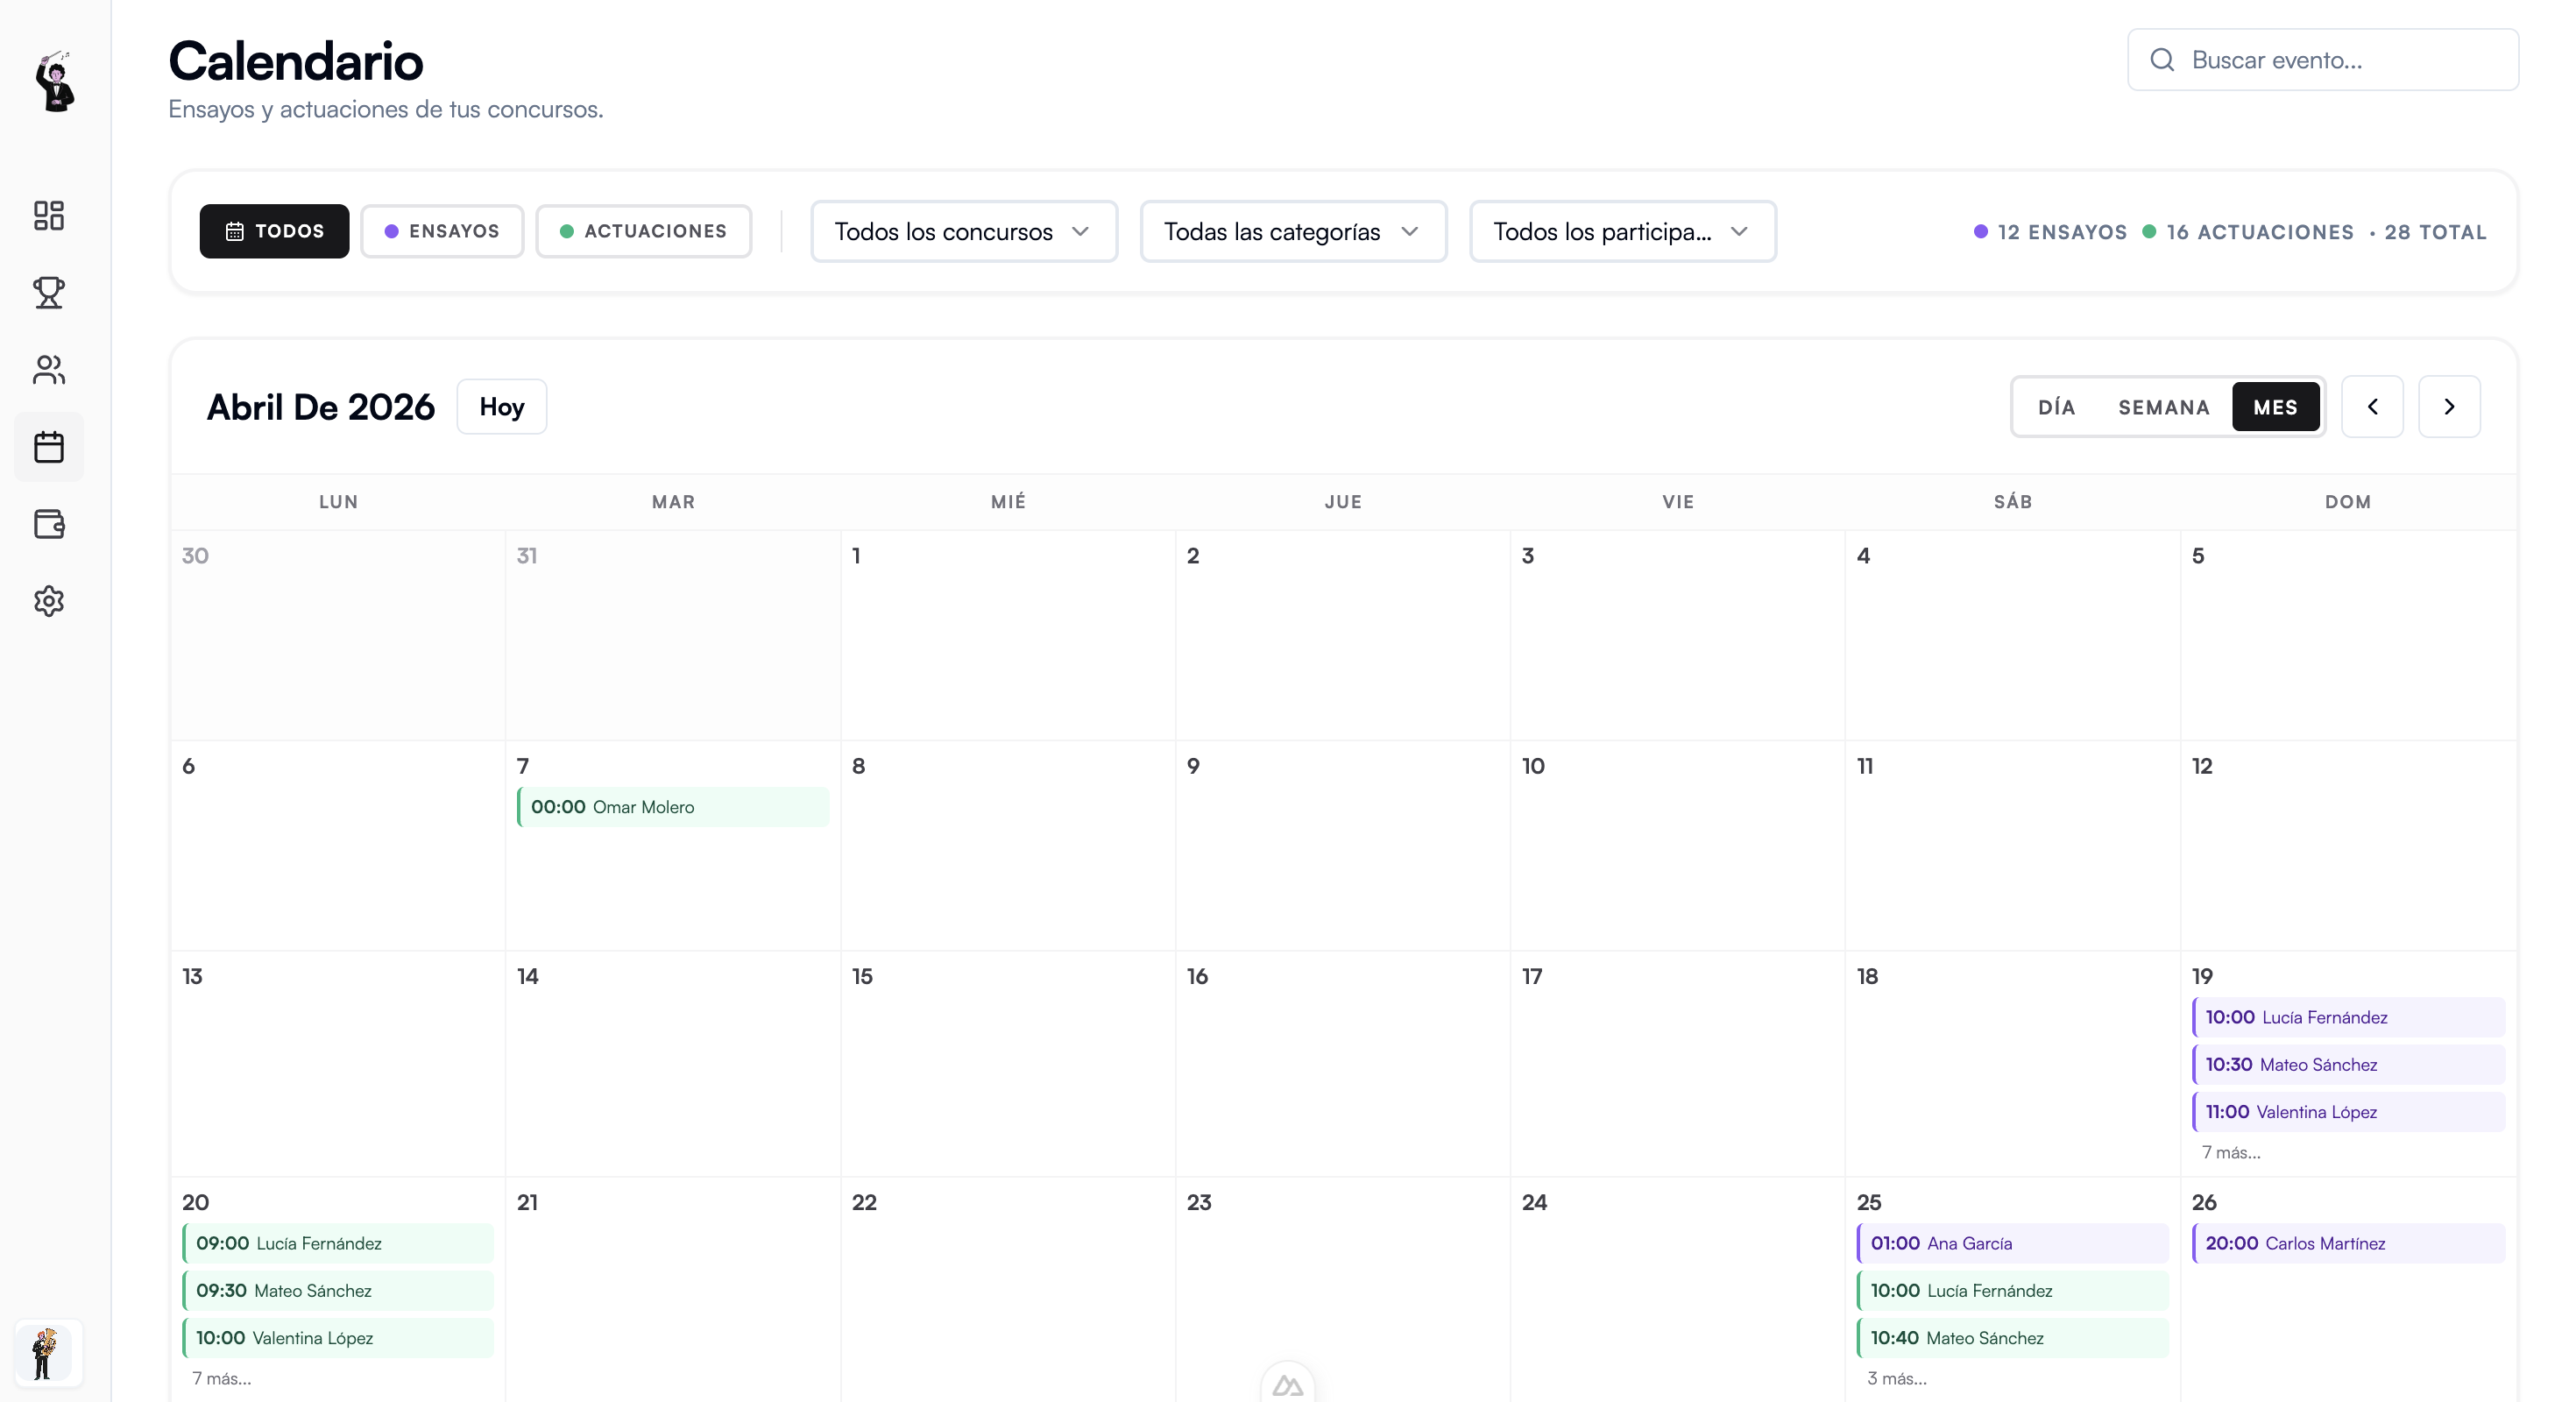Open 09:00 Lucía Fernández event on day 20
This screenshot has width=2576, height=1402.
[x=338, y=1243]
